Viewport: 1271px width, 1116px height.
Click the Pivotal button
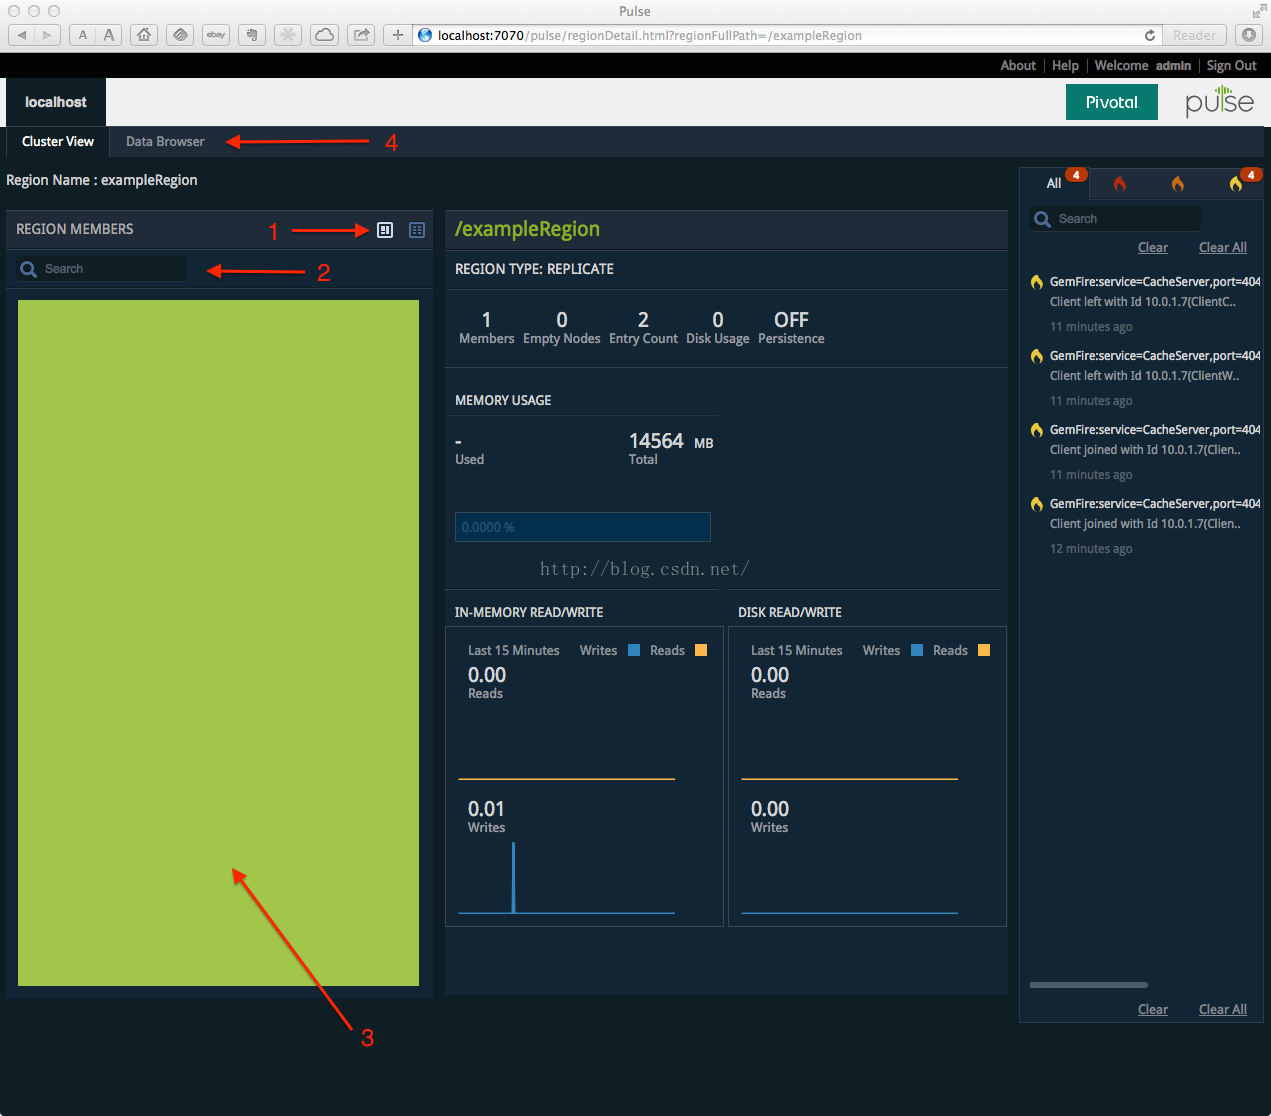(1112, 102)
